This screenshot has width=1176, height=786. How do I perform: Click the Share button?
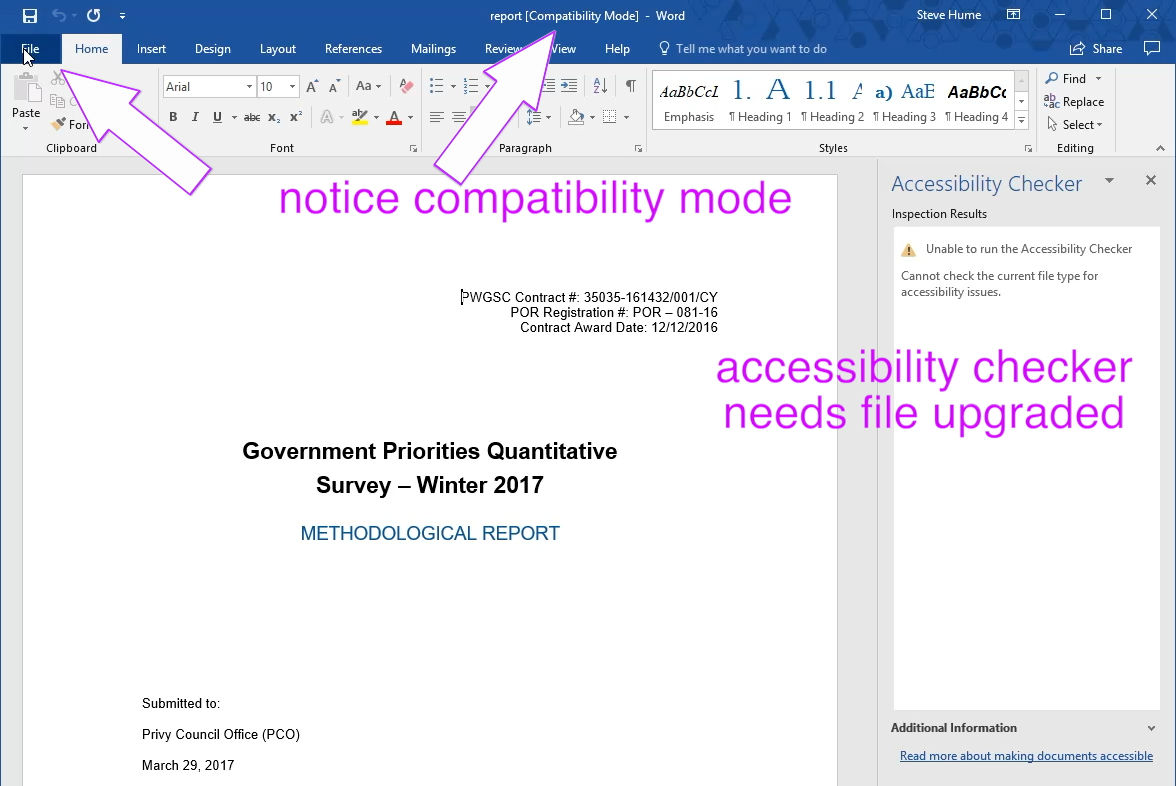click(x=1096, y=49)
